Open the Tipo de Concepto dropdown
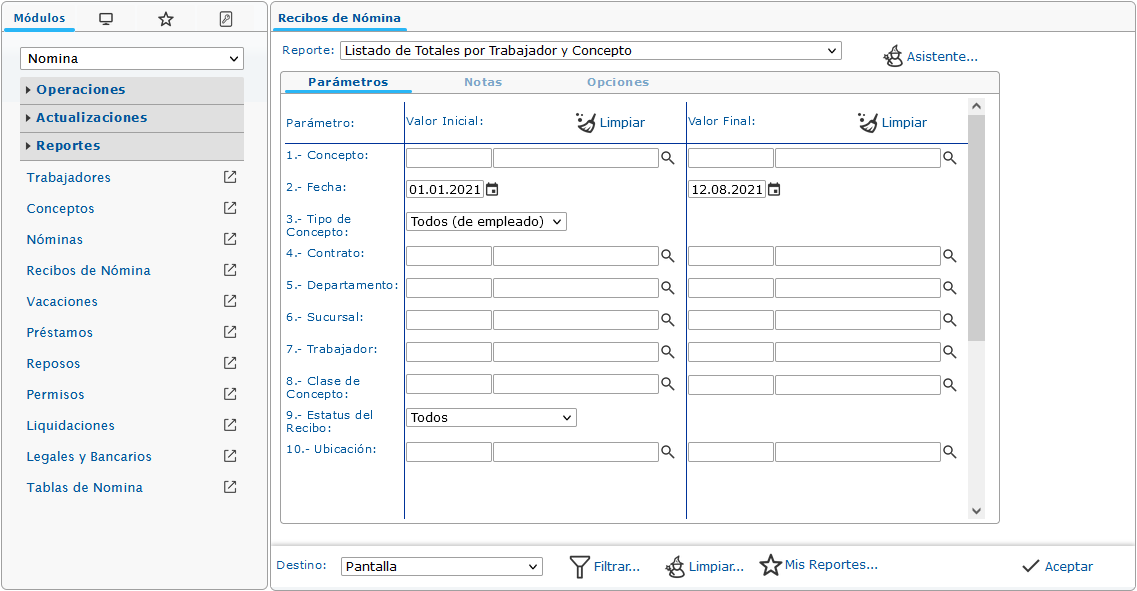Image resolution: width=1137 pixels, height=591 pixels. coord(486,221)
